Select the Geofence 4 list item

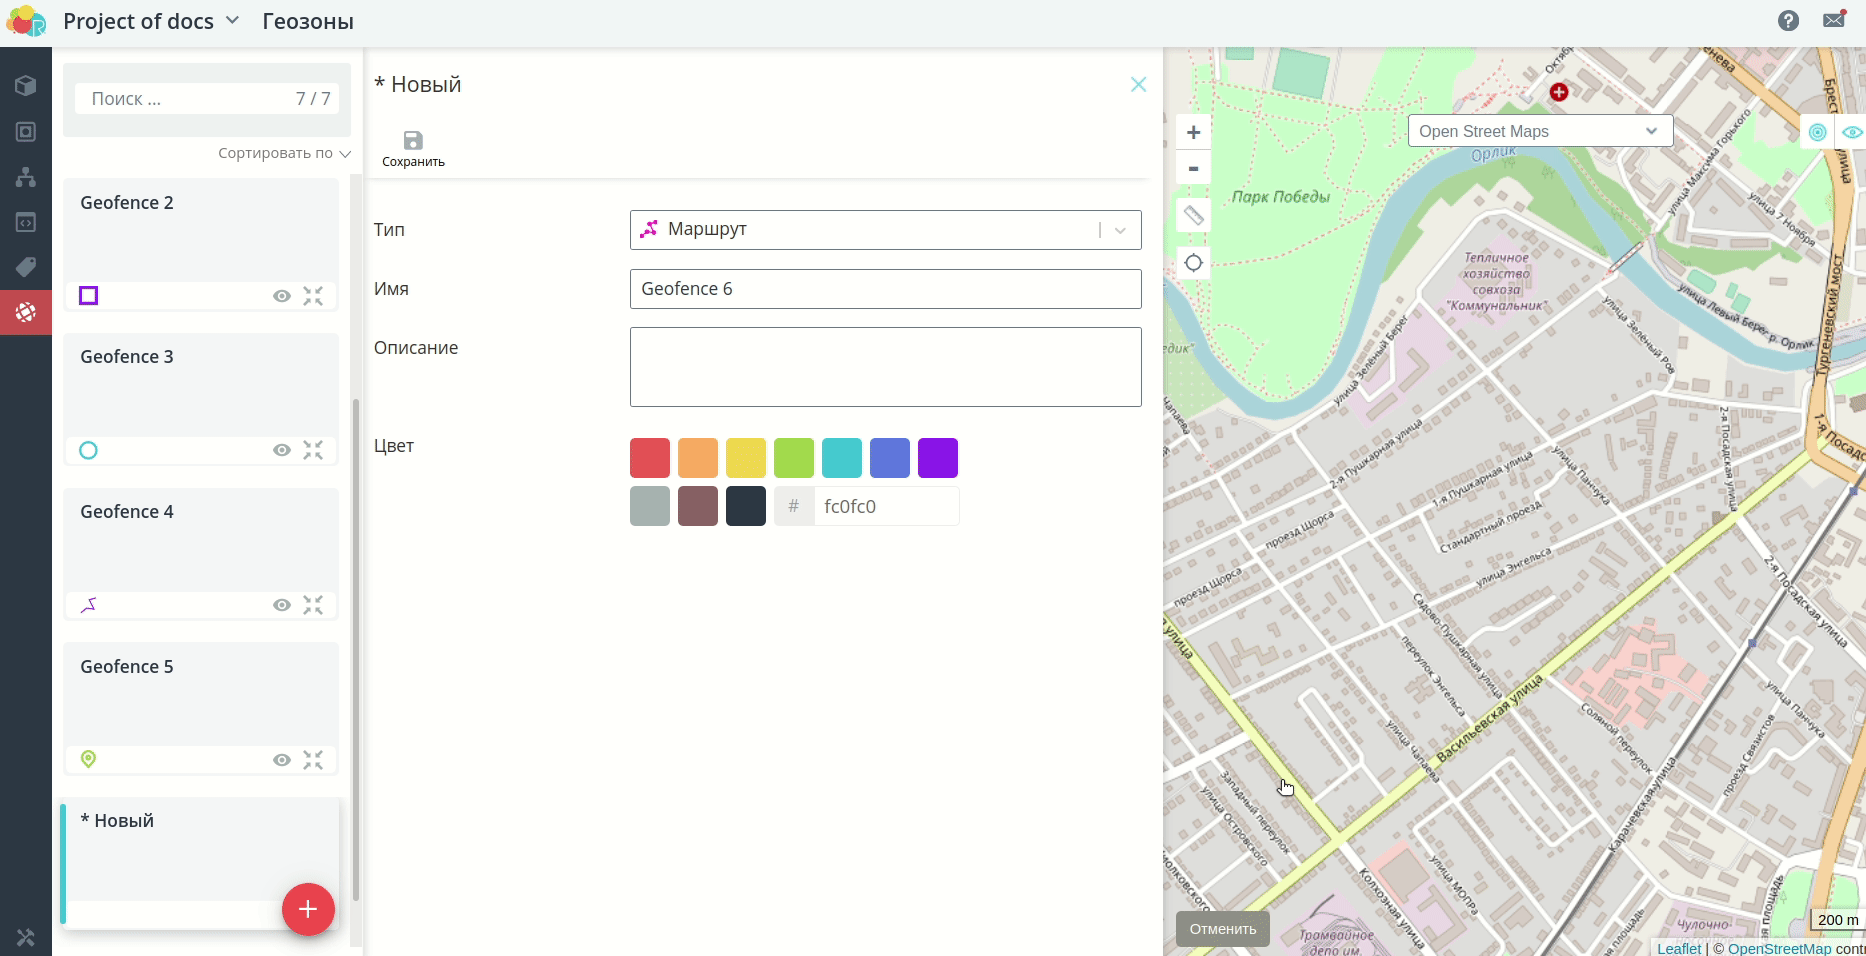(x=201, y=554)
